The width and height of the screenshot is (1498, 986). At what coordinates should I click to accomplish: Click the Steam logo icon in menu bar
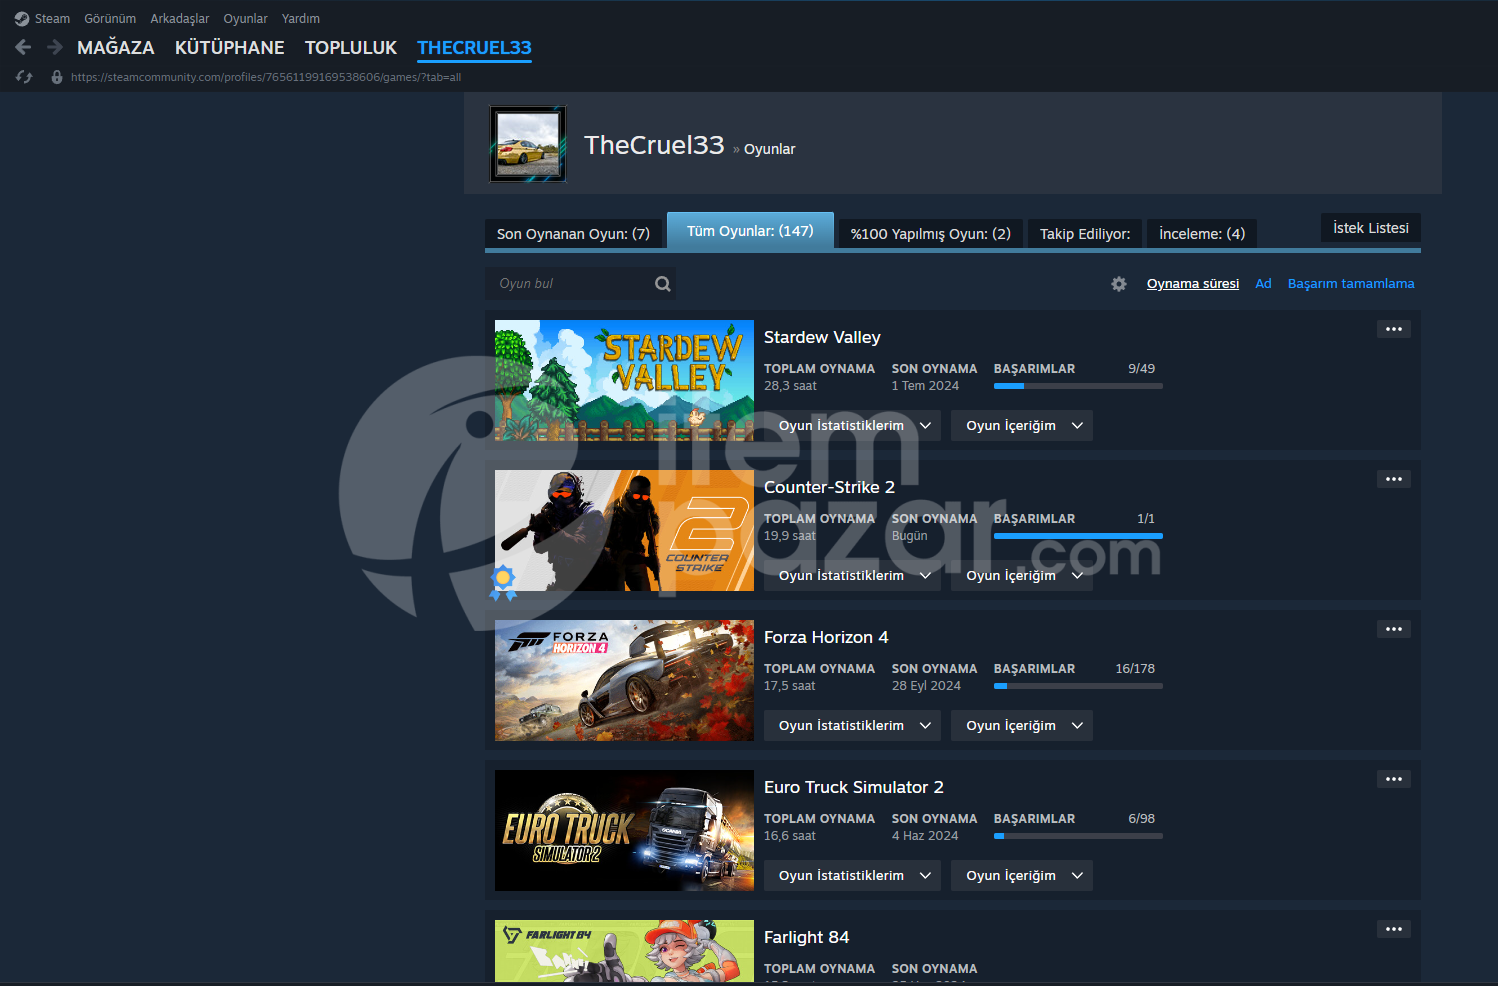[22, 19]
